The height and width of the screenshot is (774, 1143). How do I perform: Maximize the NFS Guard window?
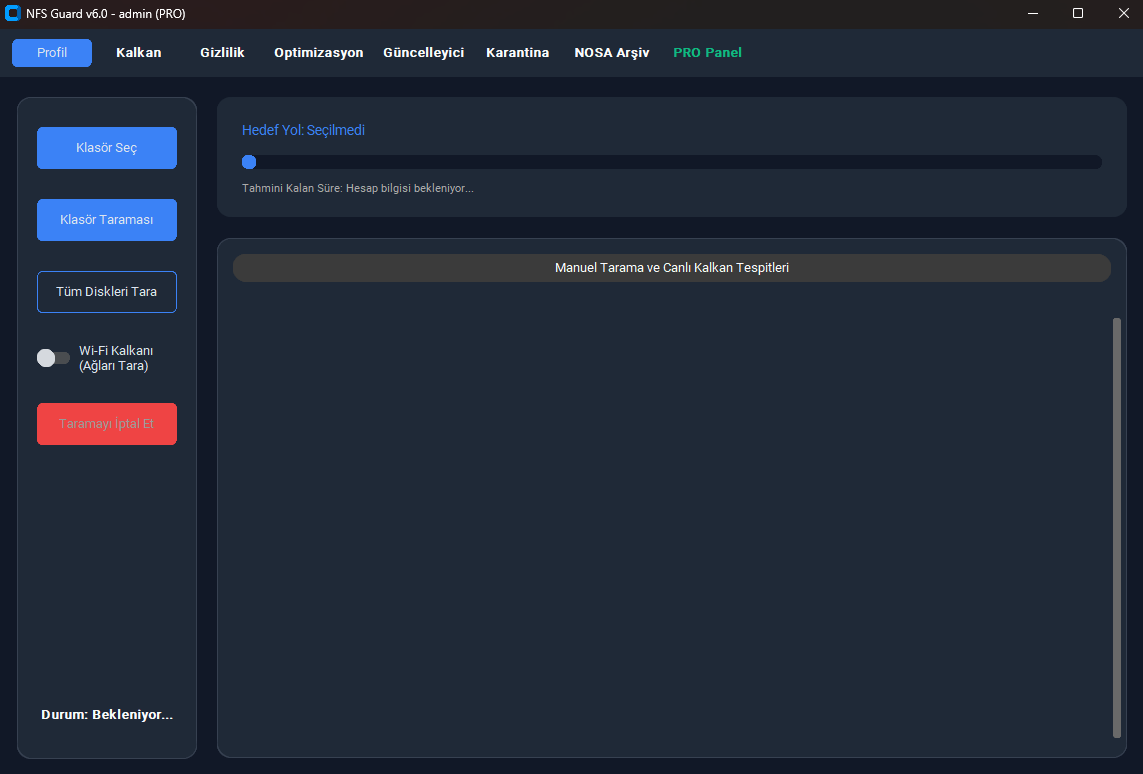[1077, 13]
